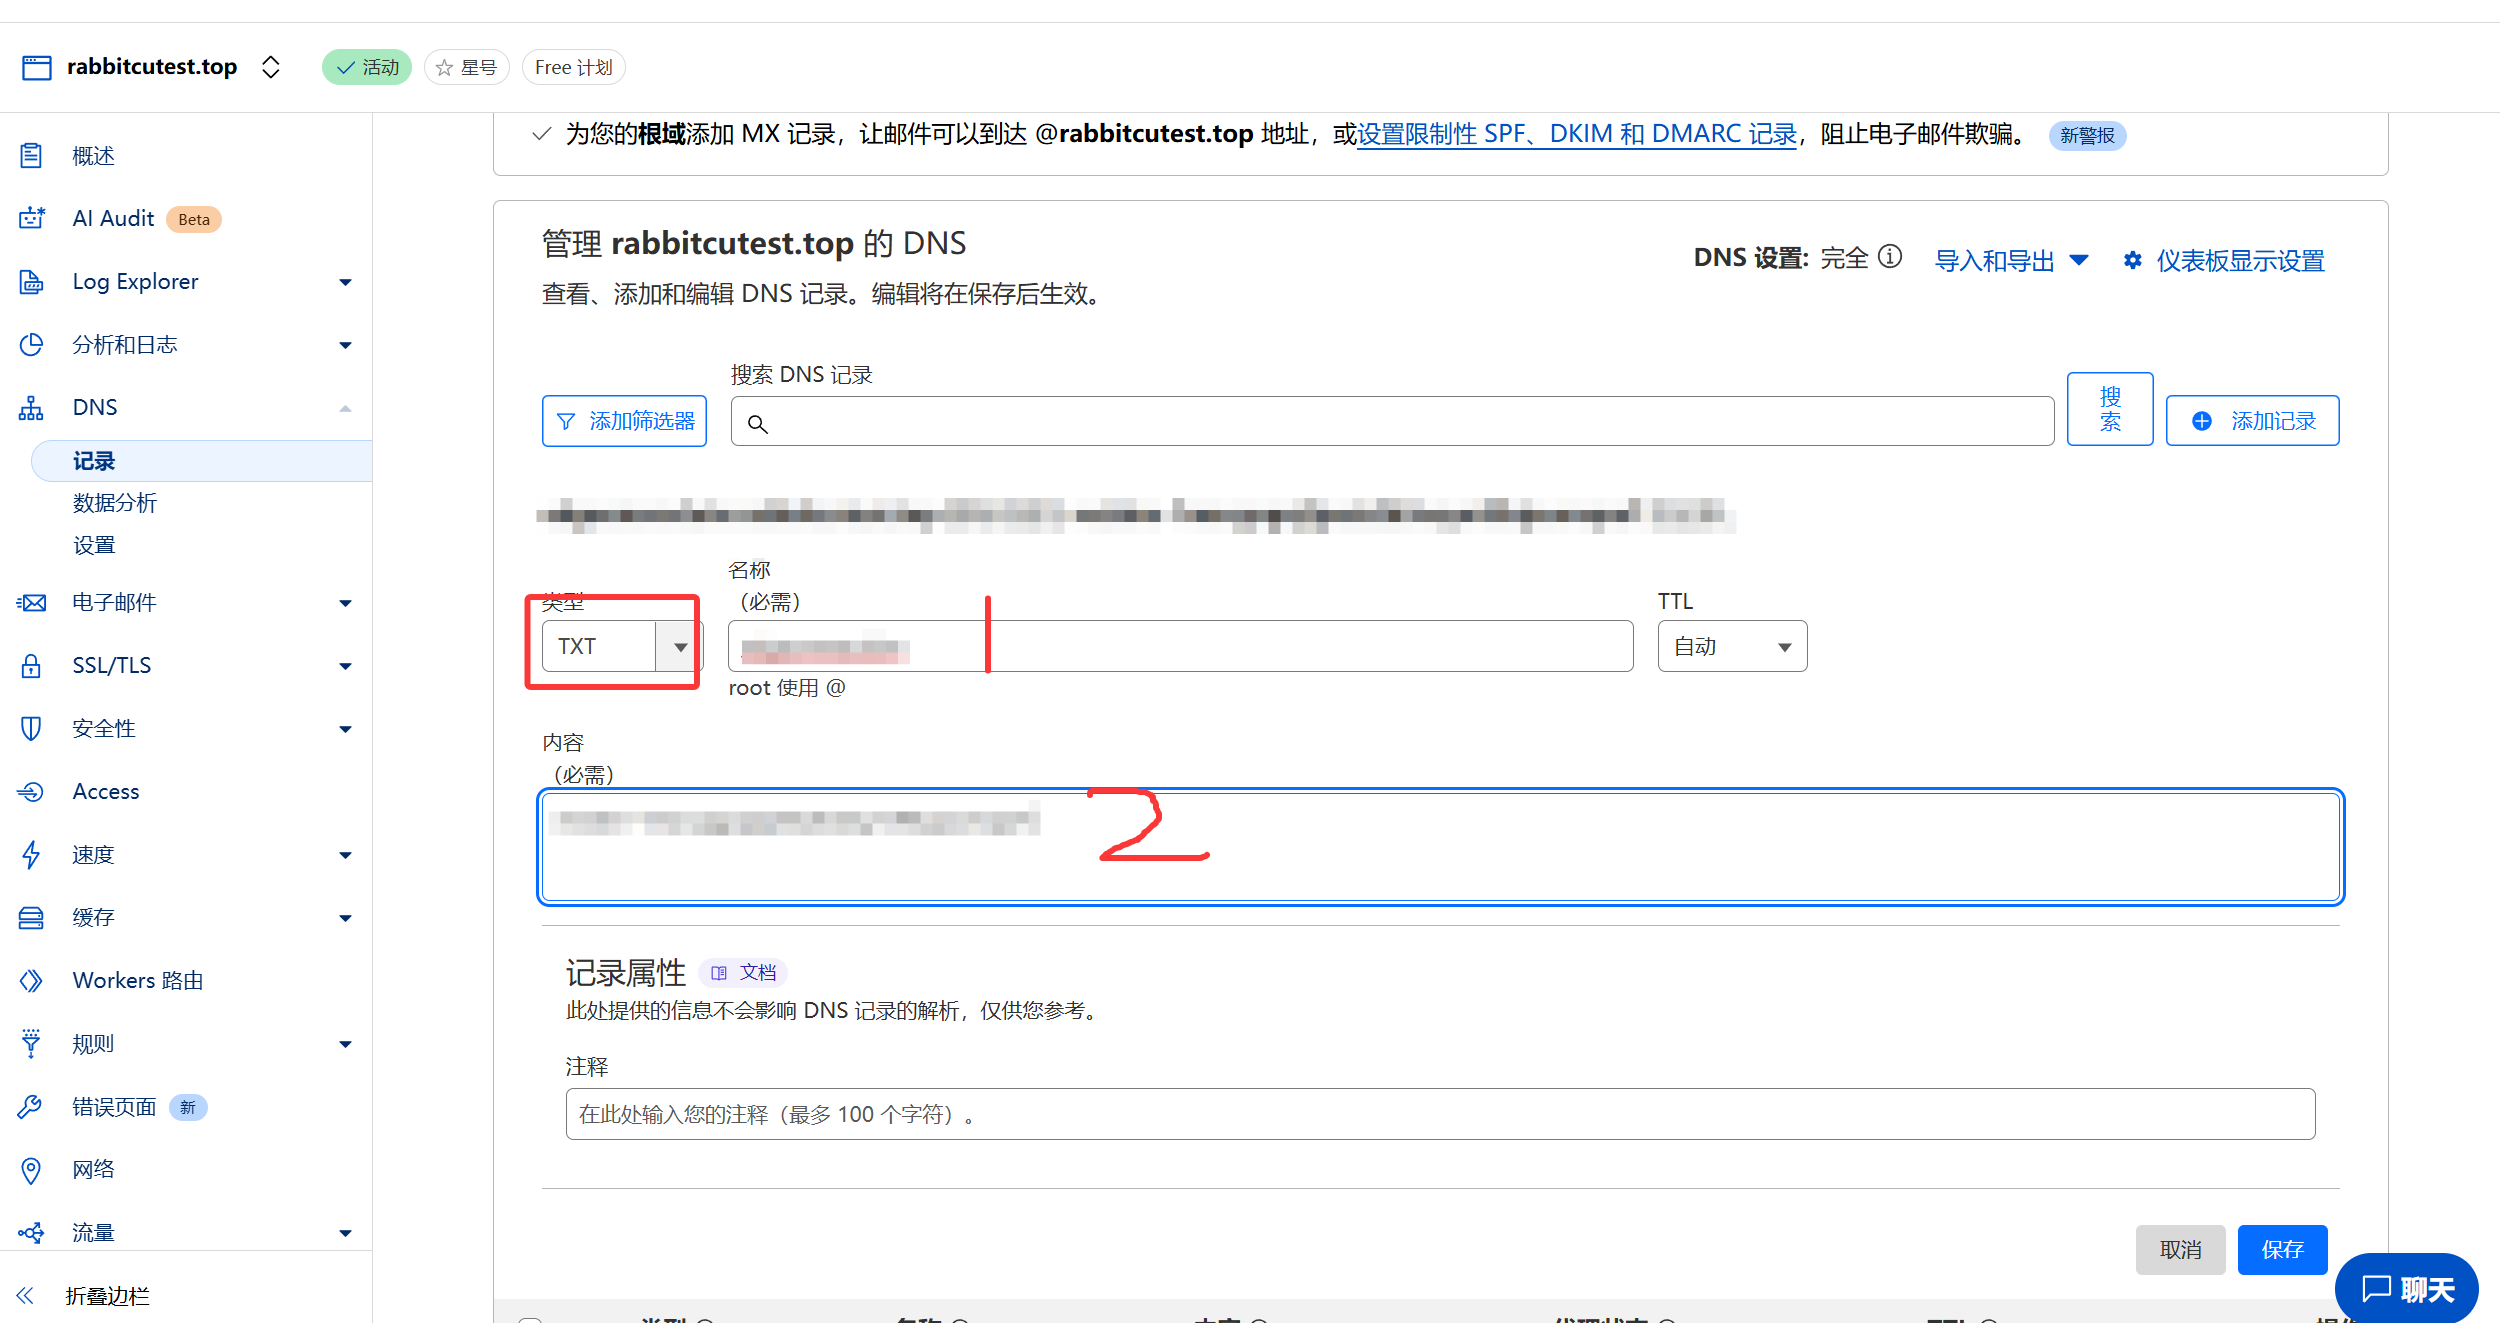Screen dimensions: 2500x1323
Task: Open Access menu item
Action: point(106,792)
